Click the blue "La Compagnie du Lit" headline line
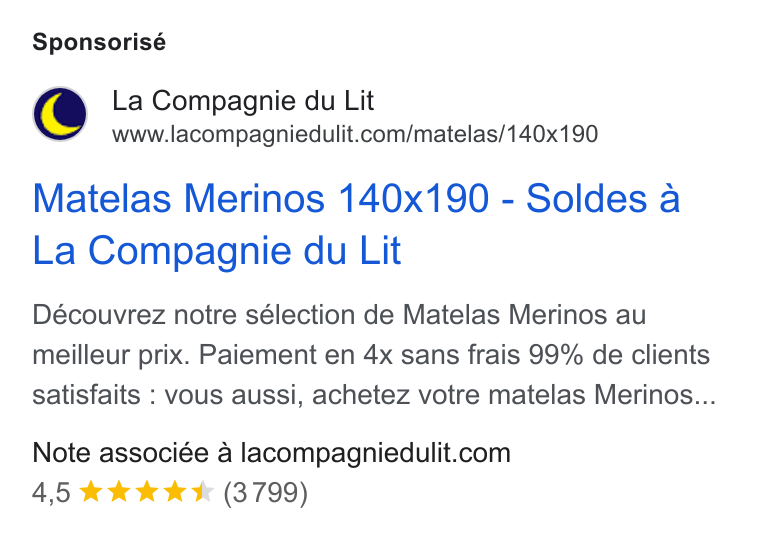The image size is (760, 536). tap(217, 251)
